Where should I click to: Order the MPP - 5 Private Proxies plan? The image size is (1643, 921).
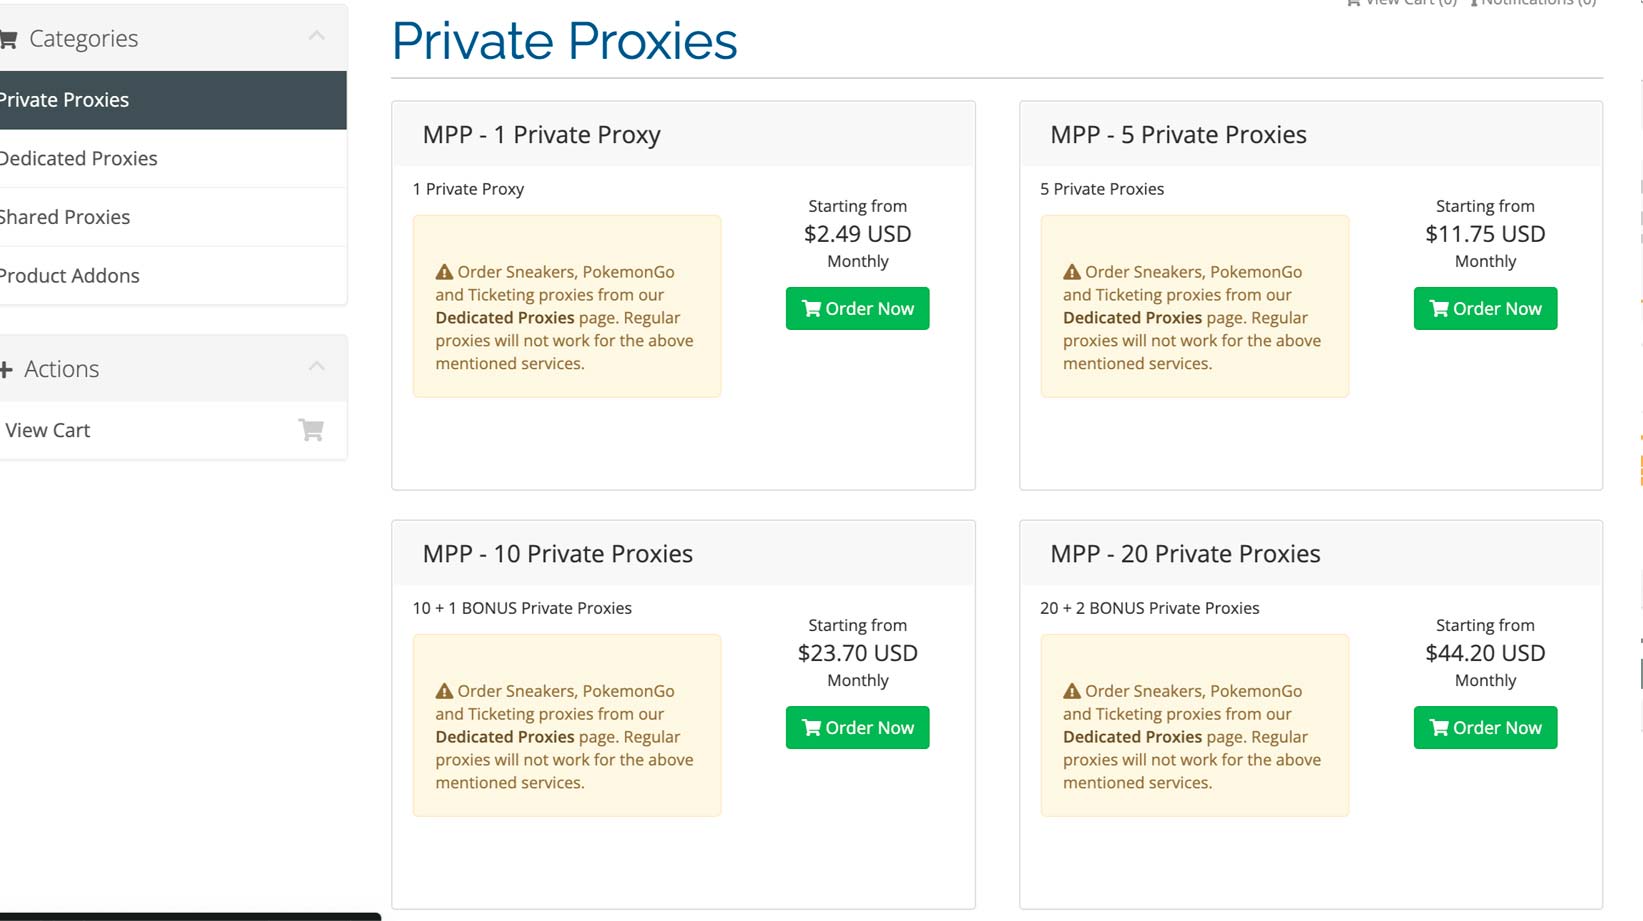(1485, 308)
